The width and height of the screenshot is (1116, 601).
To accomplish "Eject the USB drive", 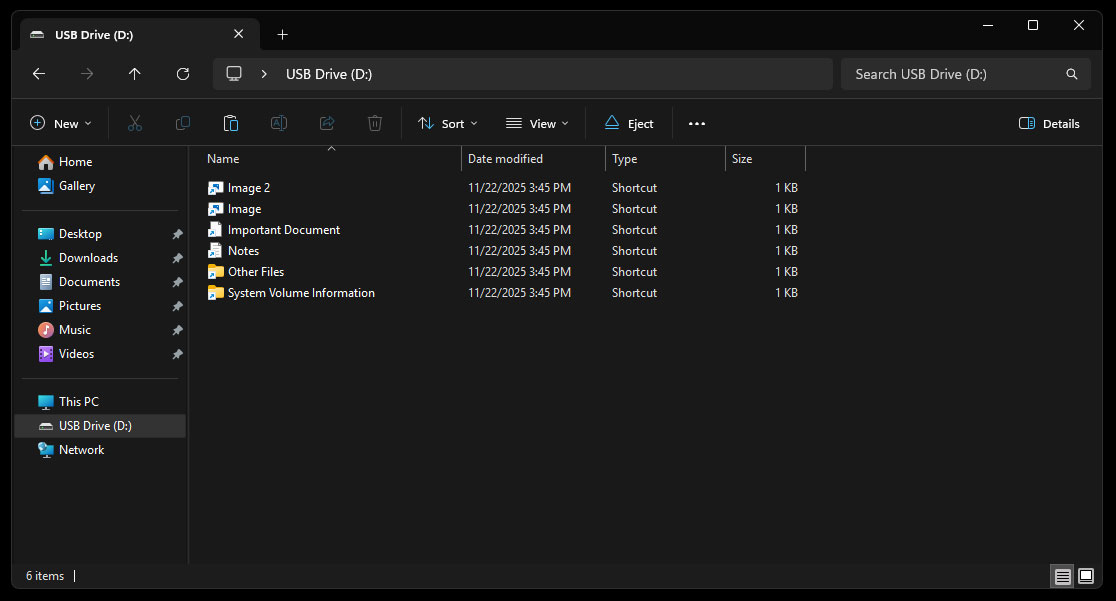I will tap(629, 124).
